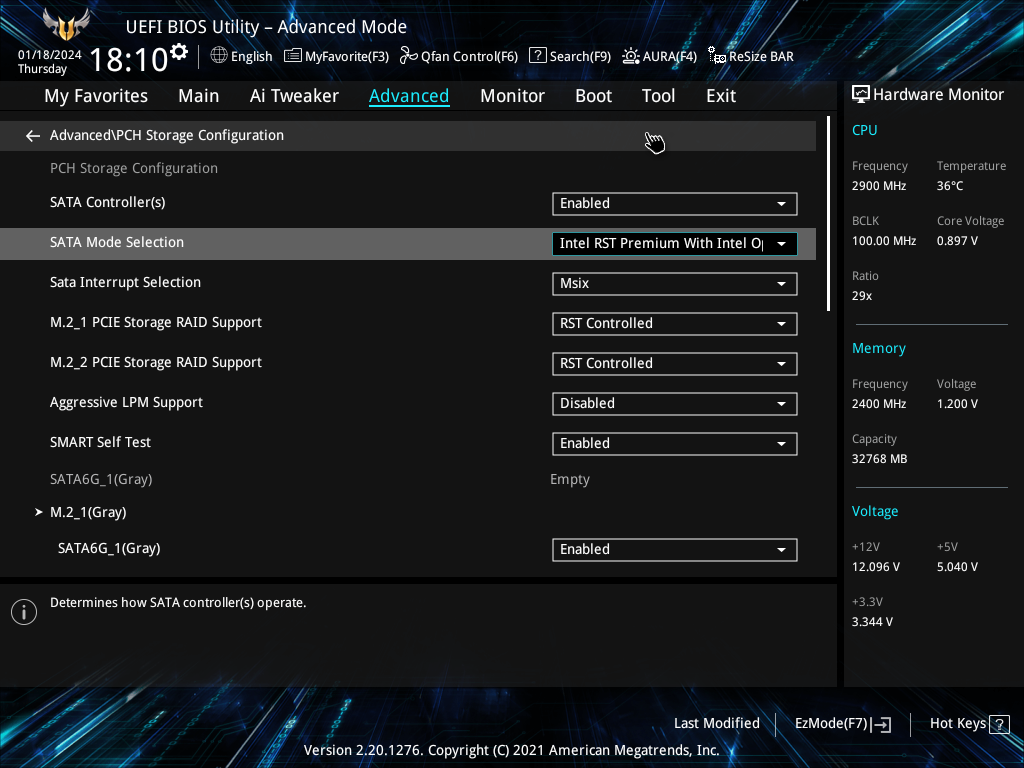The height and width of the screenshot is (768, 1024).
Task: Click the Aggressive LPM Support label
Action: tap(126, 402)
